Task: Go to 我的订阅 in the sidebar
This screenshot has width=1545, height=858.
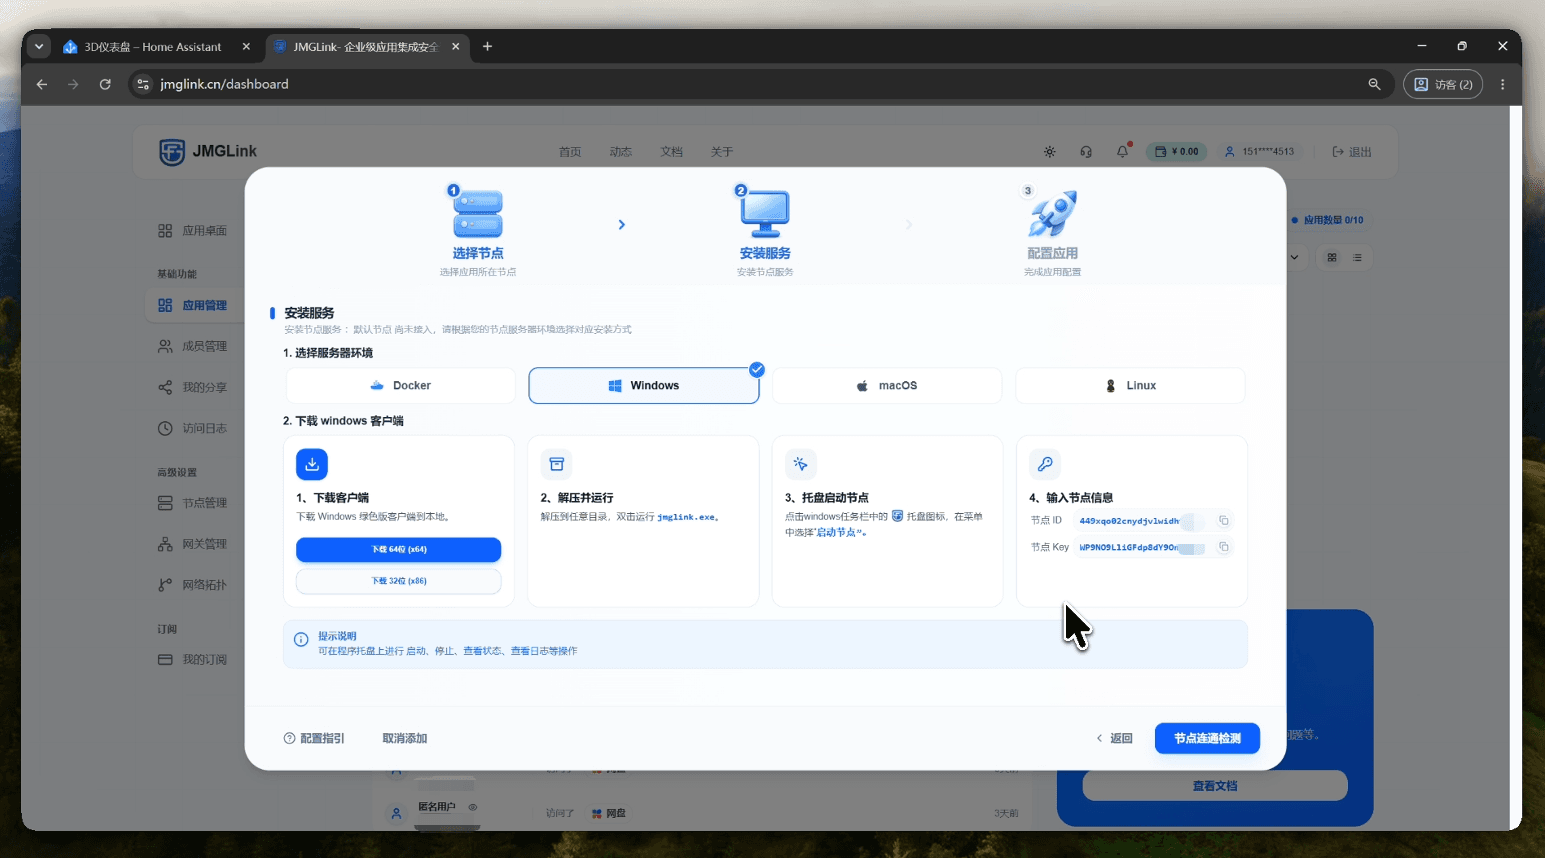Action: pos(193,660)
